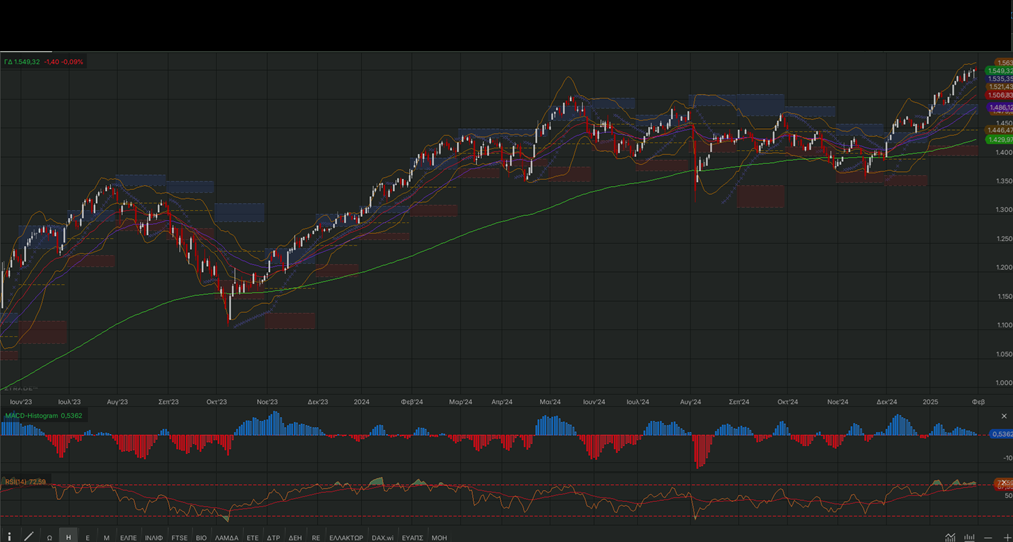The image size is (1013, 542).
Task: Open the chart type bars icon
Action: 969,537
